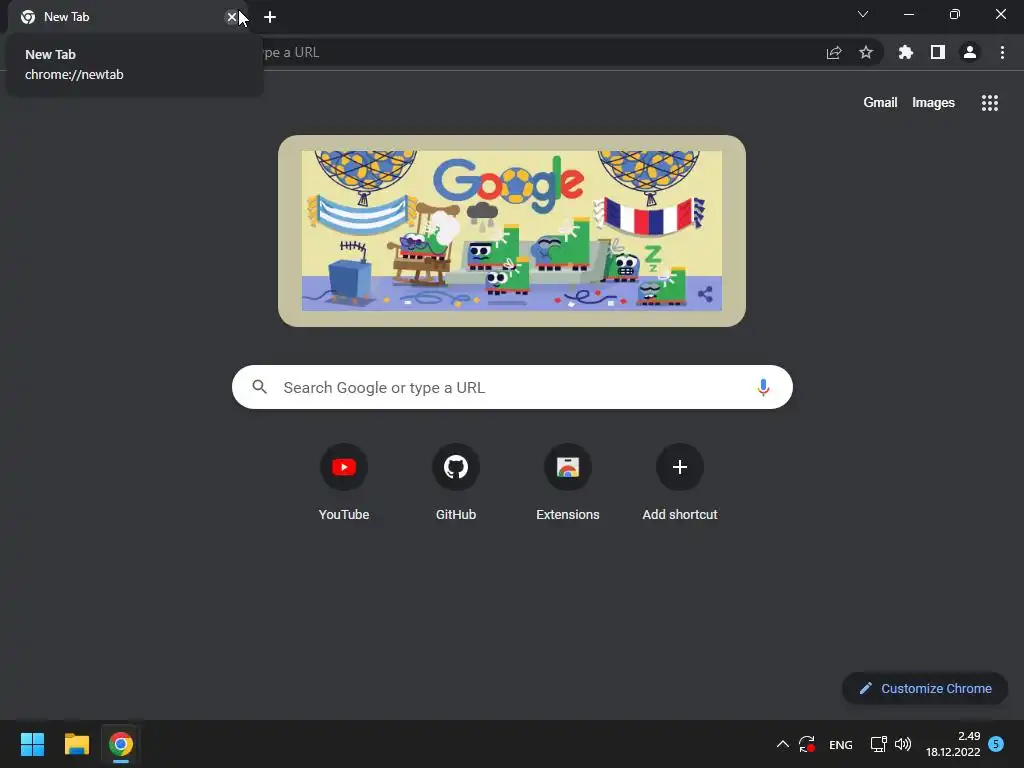Screen dimensions: 1024x768
Task: Share this page icon in address bar
Action: 834,52
